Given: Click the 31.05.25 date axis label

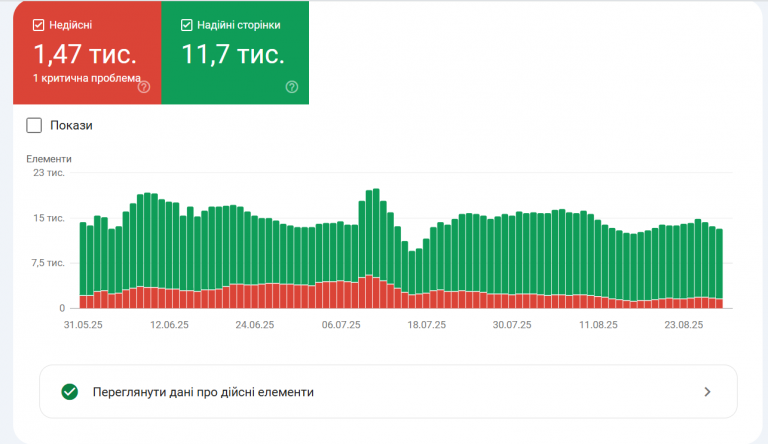Looking at the screenshot, I should click(x=83, y=325).
